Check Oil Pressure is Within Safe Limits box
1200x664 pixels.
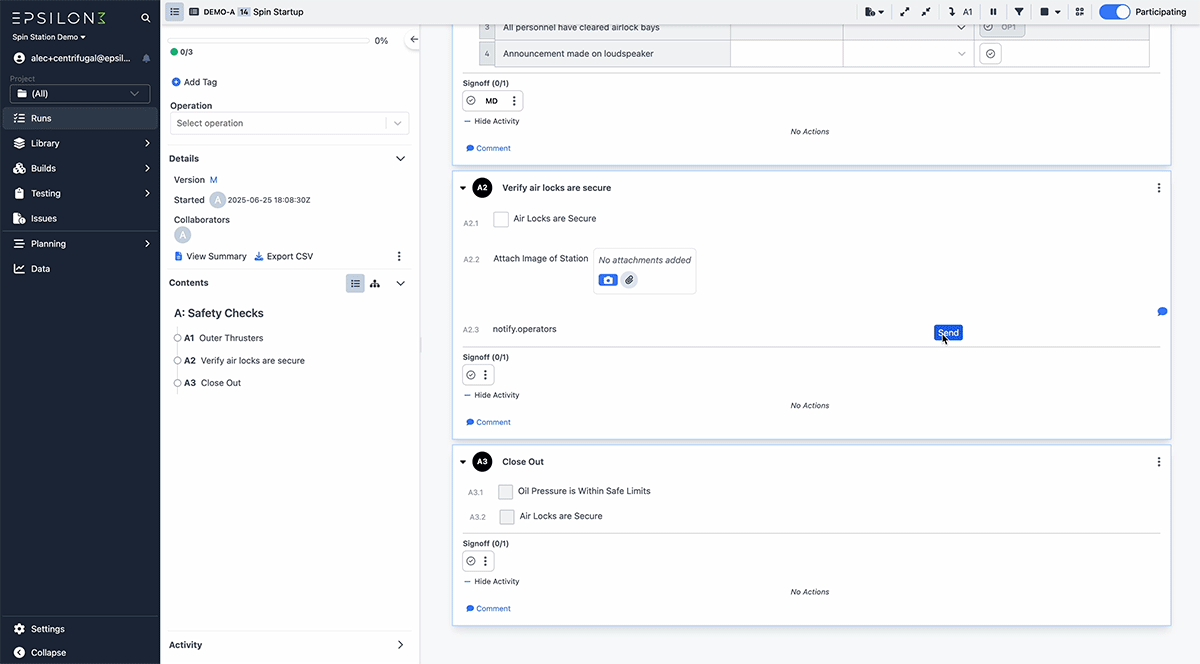tap(506, 492)
